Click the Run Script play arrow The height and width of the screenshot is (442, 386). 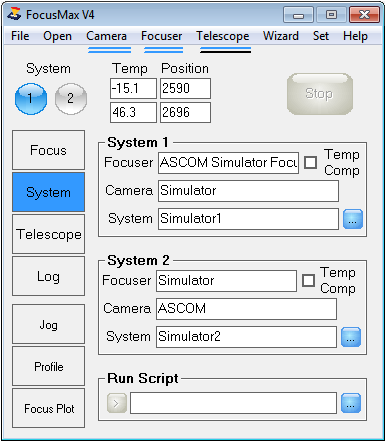(x=117, y=403)
